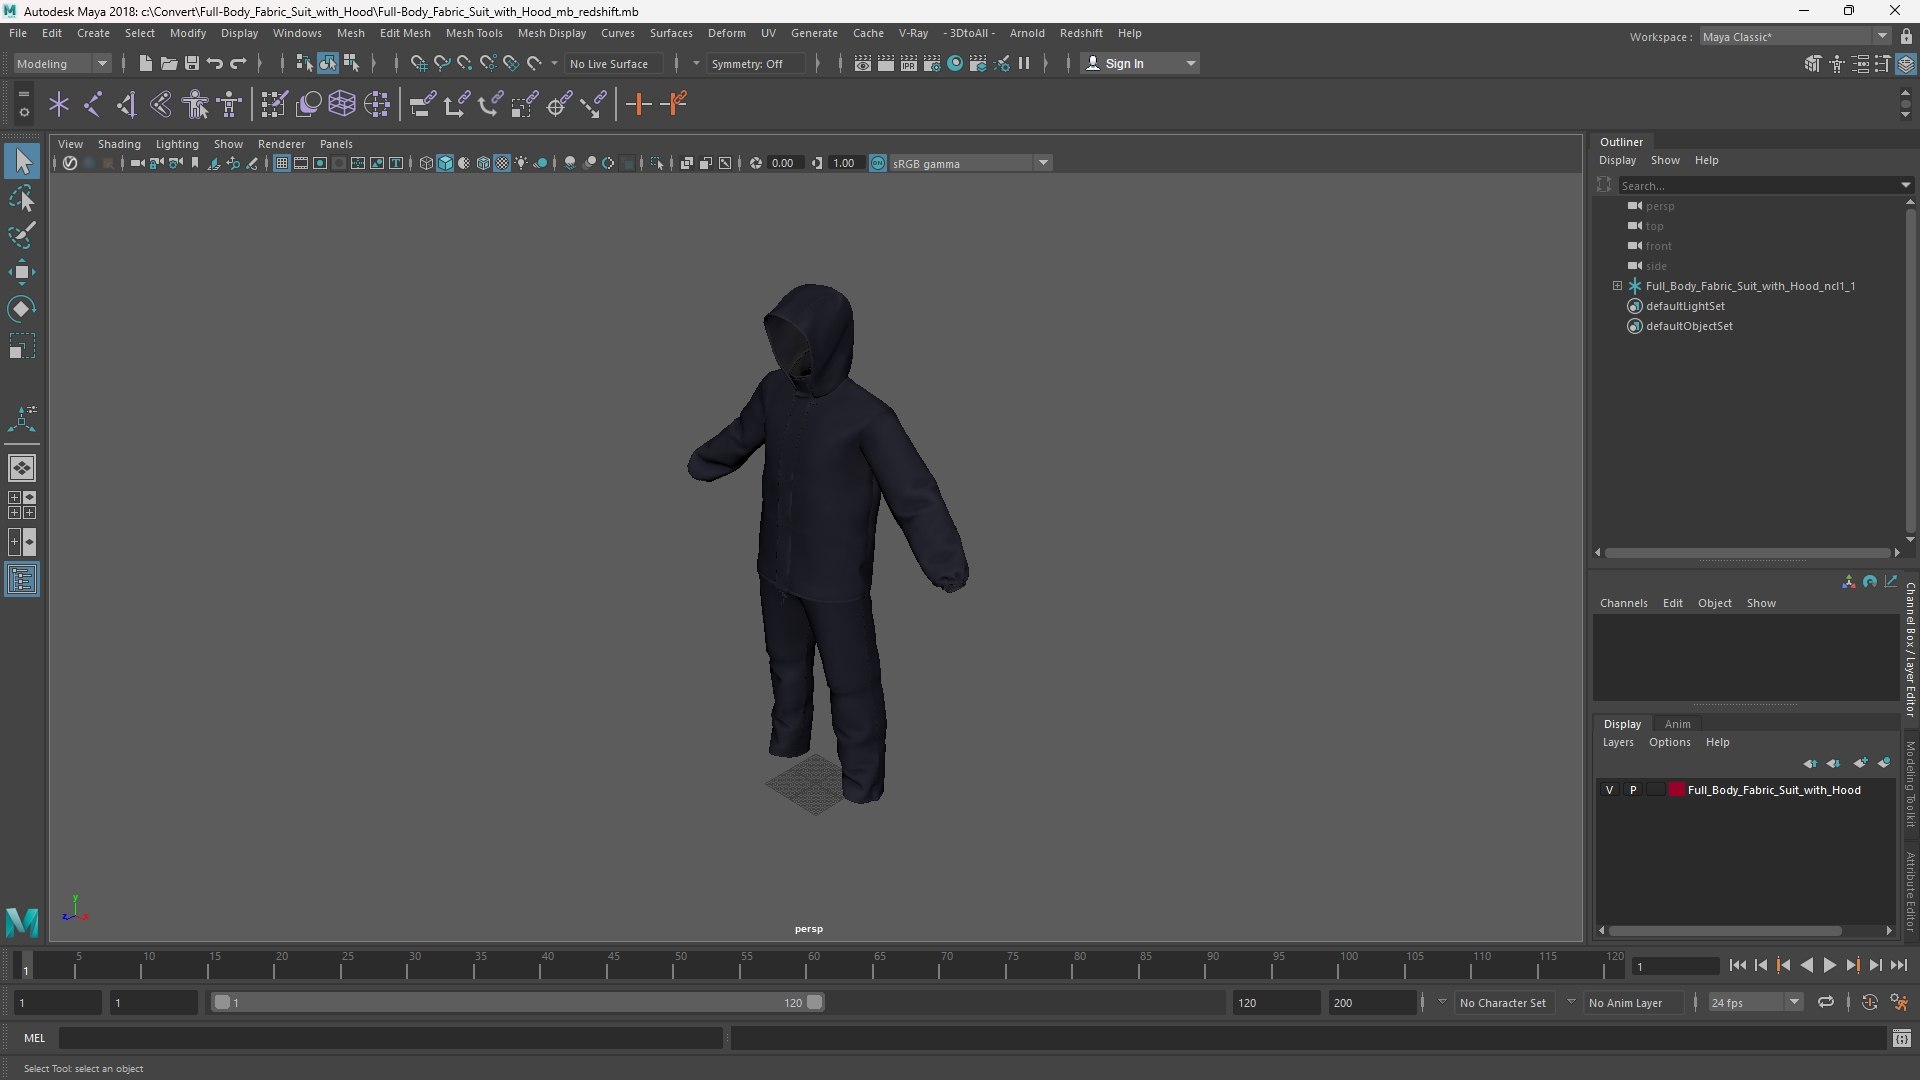Screen dimensions: 1920x1080
Task: Click the wireframe cube display icon
Action: coord(426,163)
